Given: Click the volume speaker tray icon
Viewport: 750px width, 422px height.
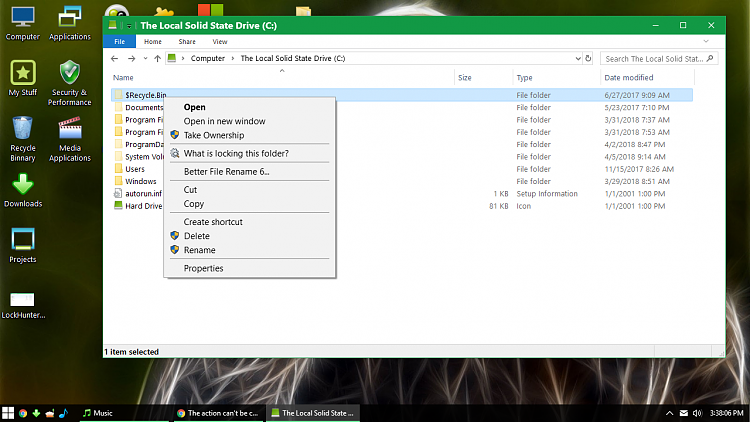Looking at the screenshot, I should pyautogui.click(x=697, y=413).
